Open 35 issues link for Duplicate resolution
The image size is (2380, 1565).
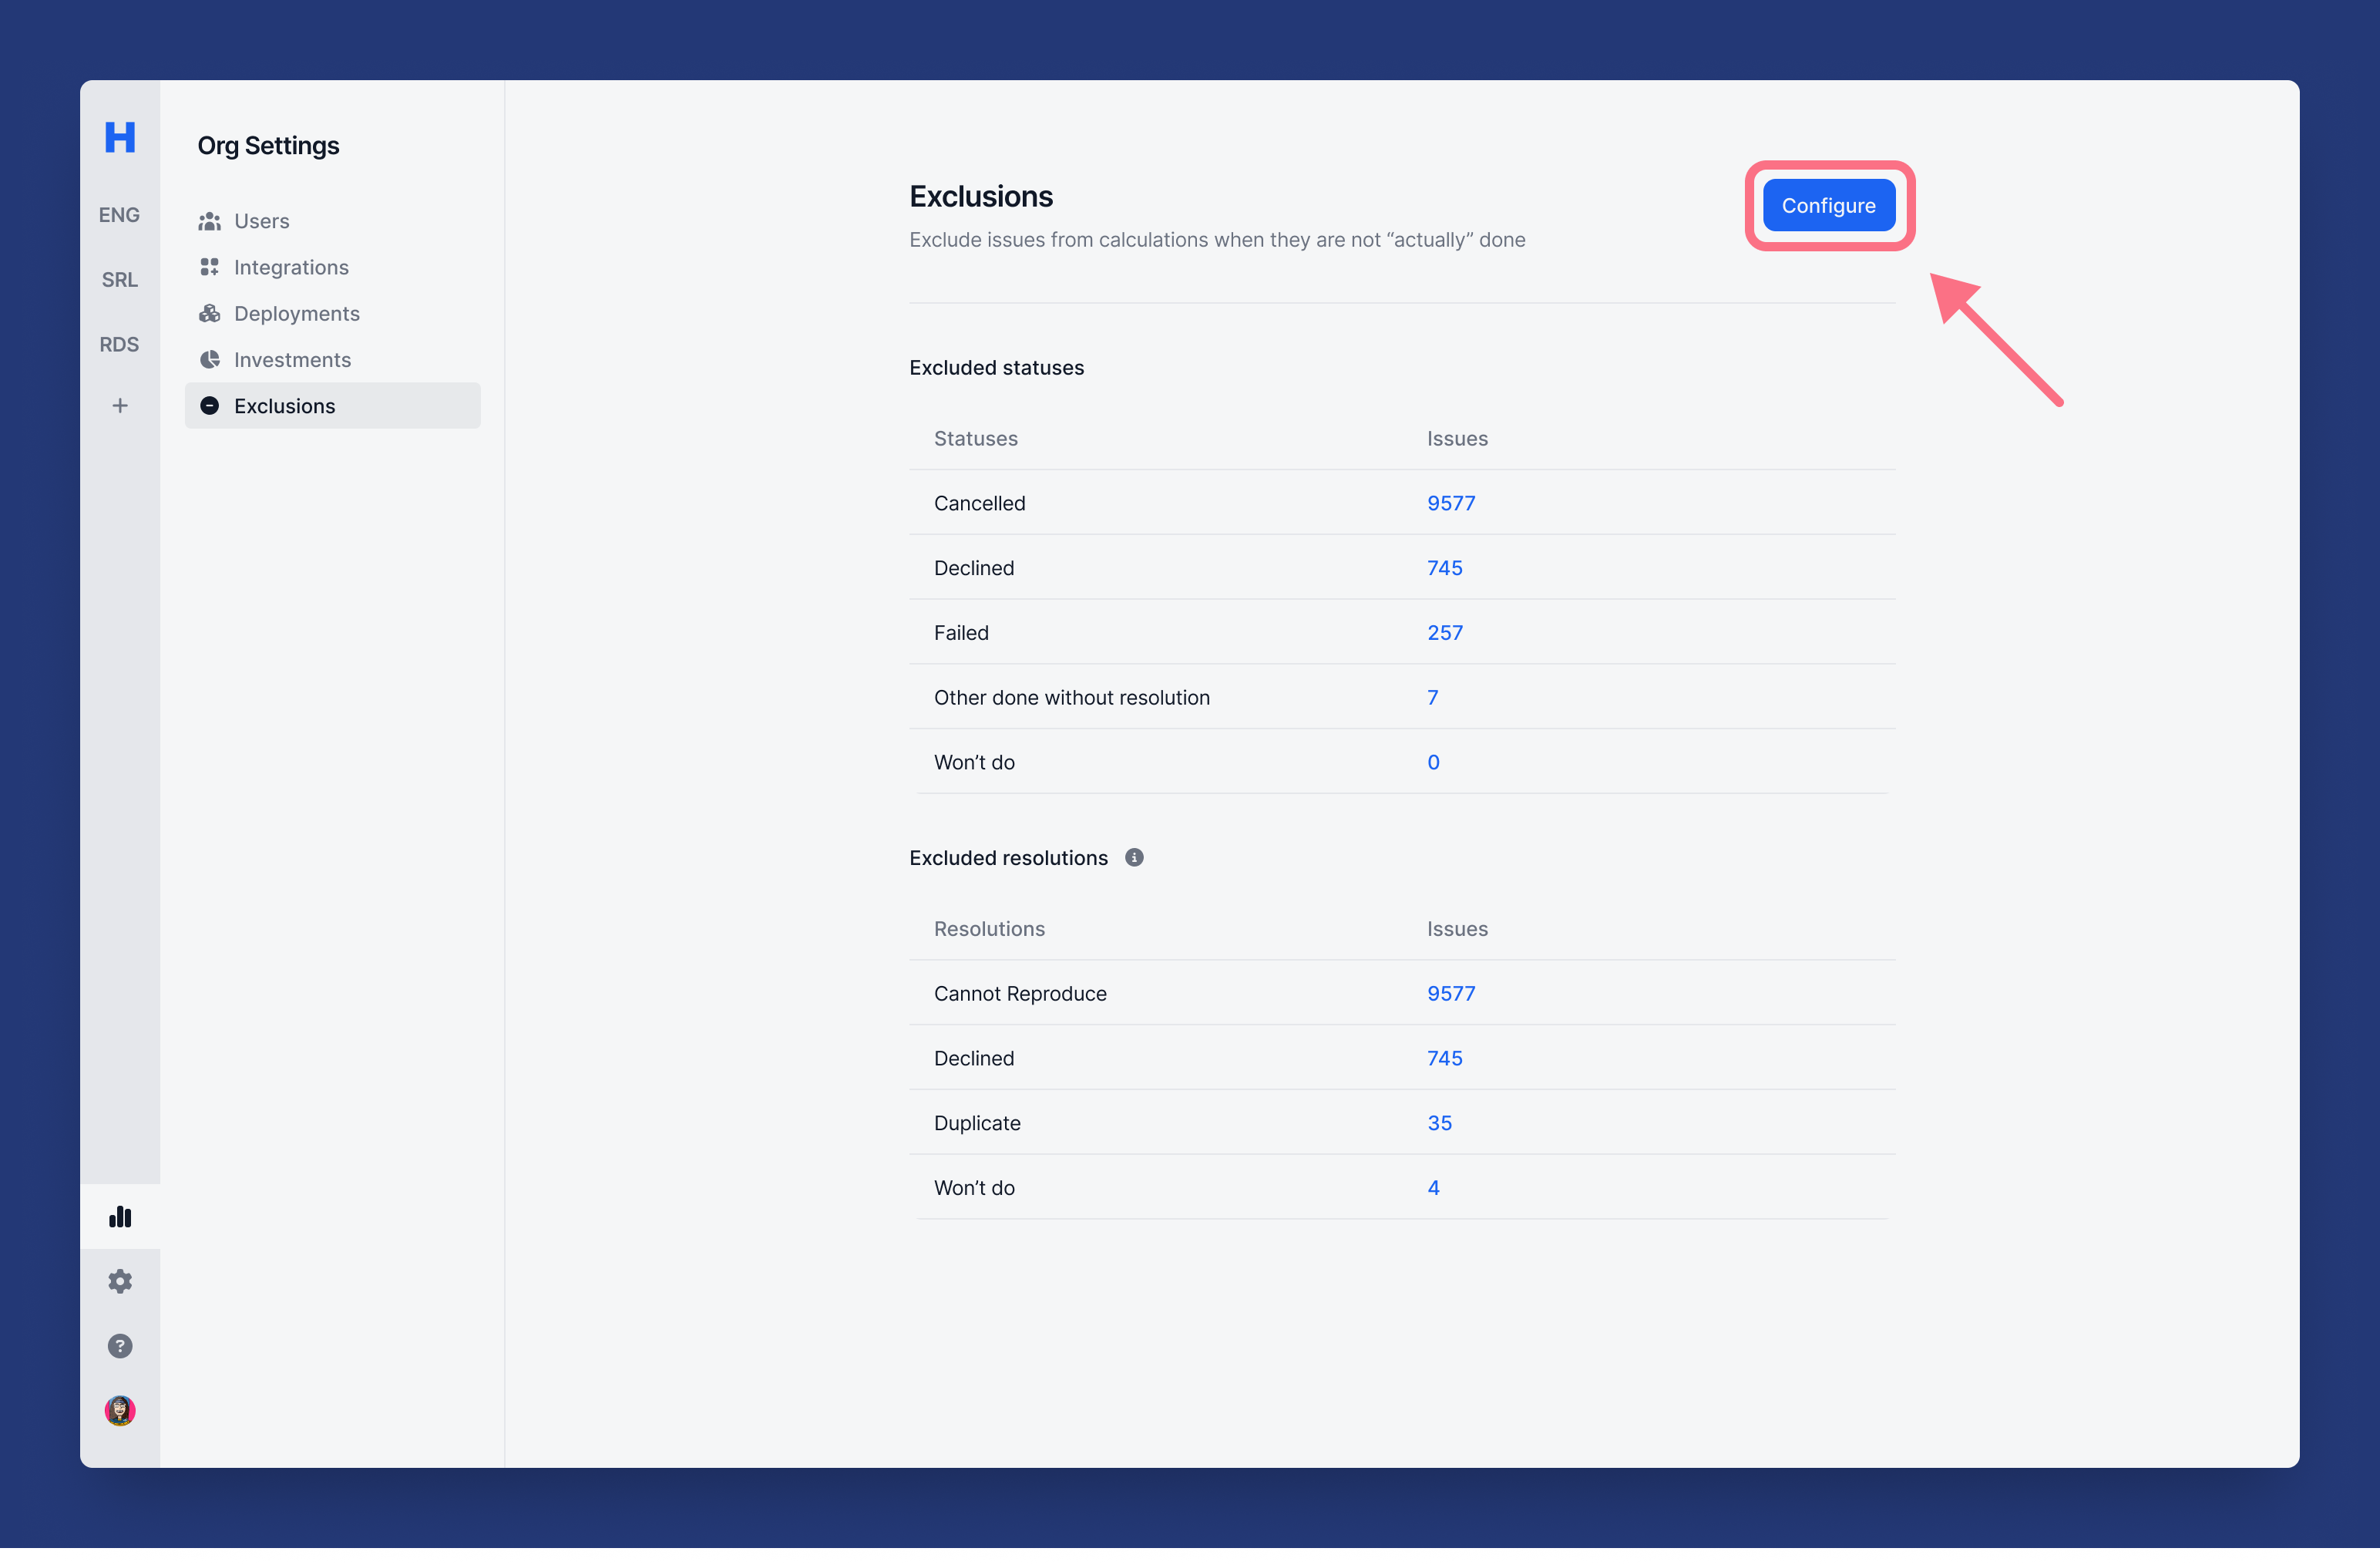pyautogui.click(x=1439, y=1123)
